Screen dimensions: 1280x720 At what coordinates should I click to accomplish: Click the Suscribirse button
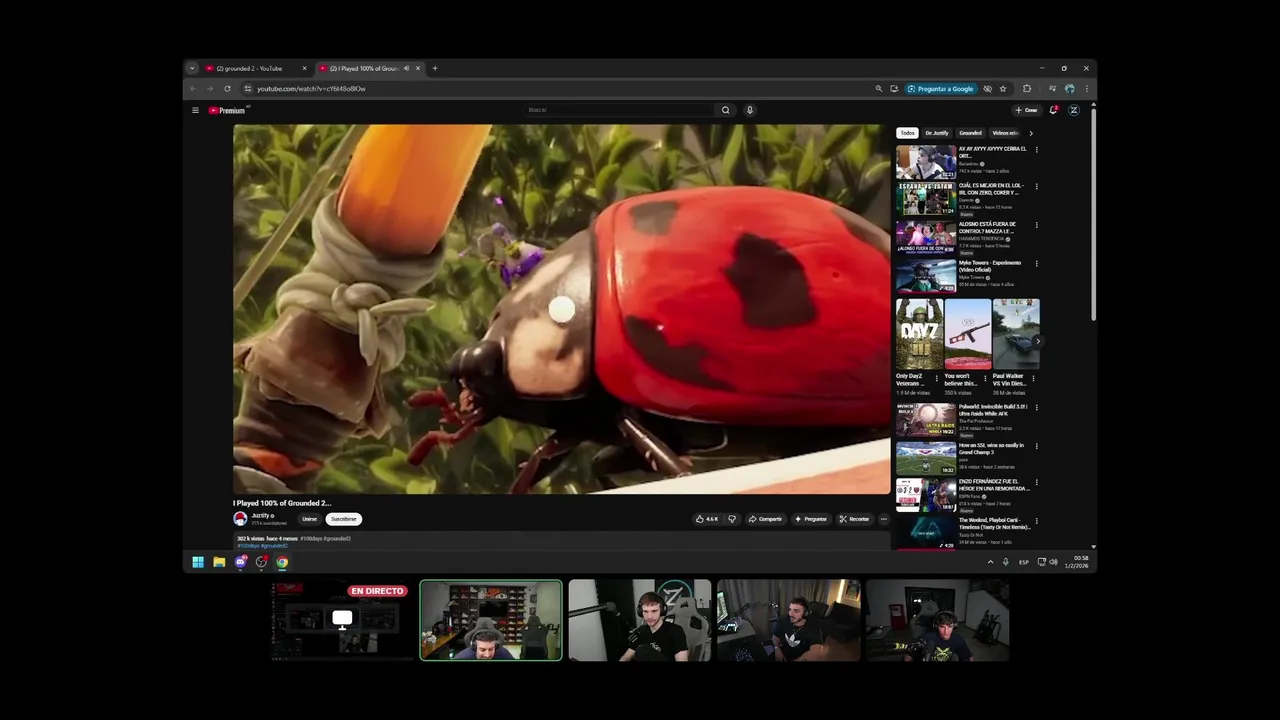click(x=344, y=519)
